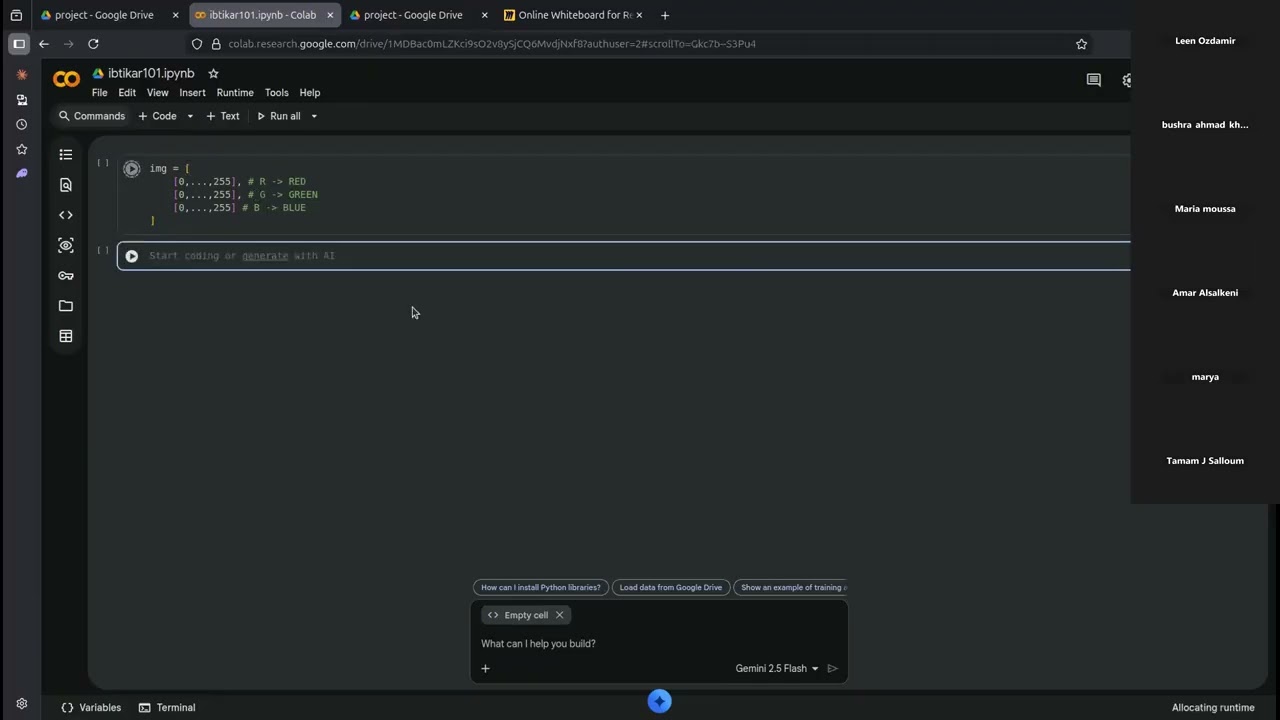Click Run all button

tap(279, 116)
